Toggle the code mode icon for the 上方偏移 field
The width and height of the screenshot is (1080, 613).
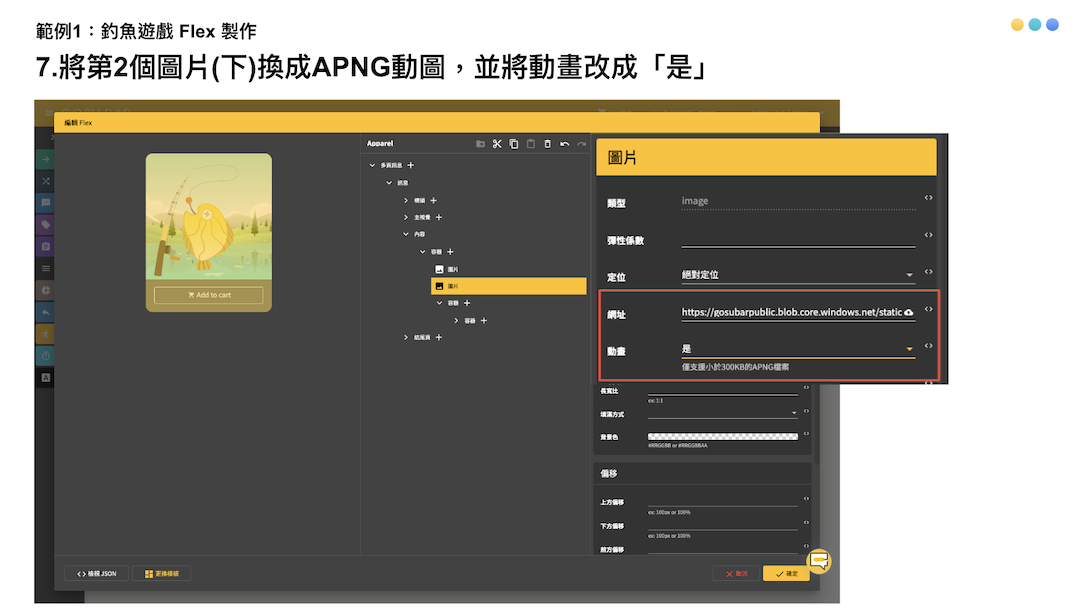(807, 499)
